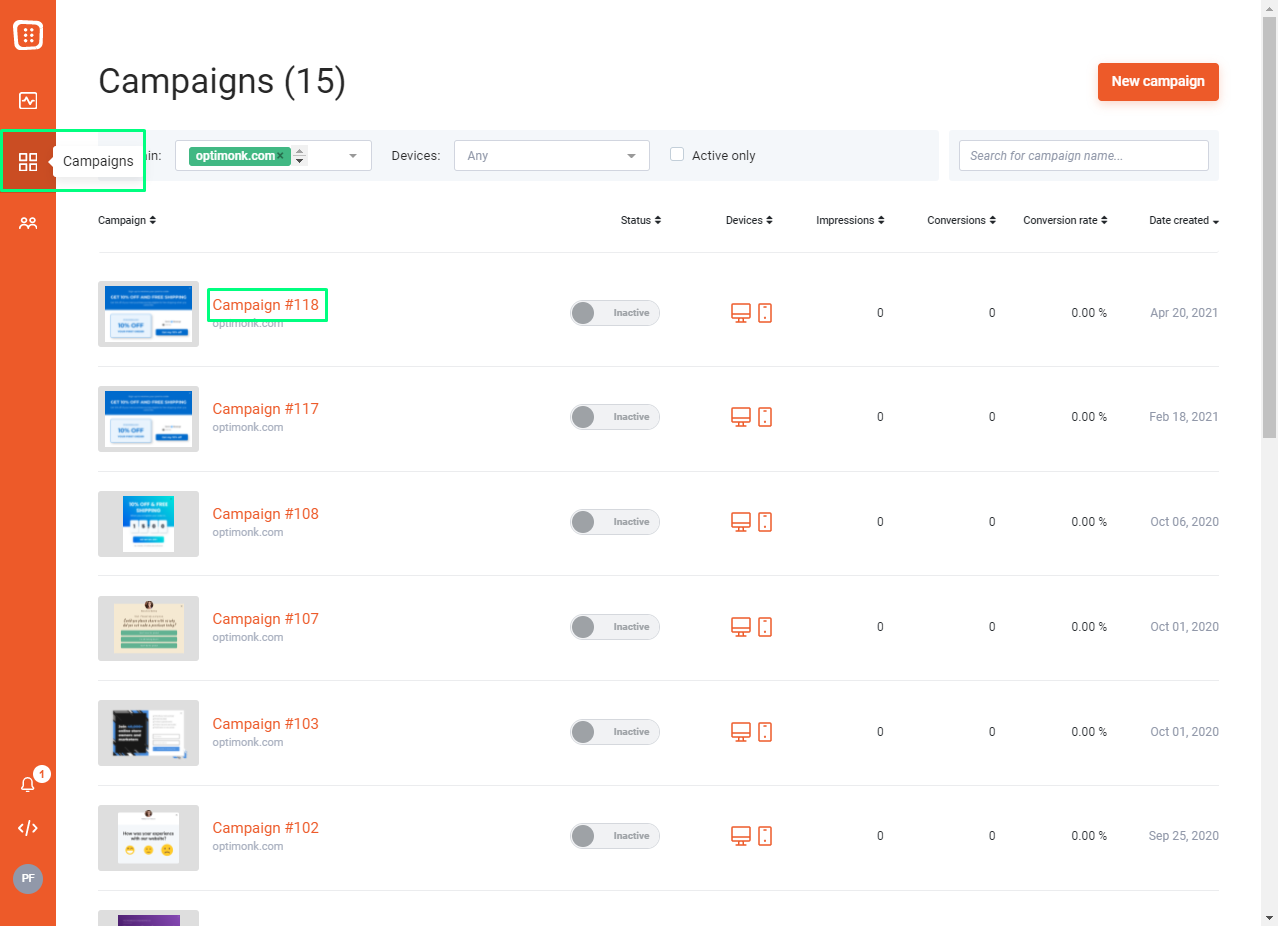
Task: Open Campaign #117 link
Action: pos(266,409)
